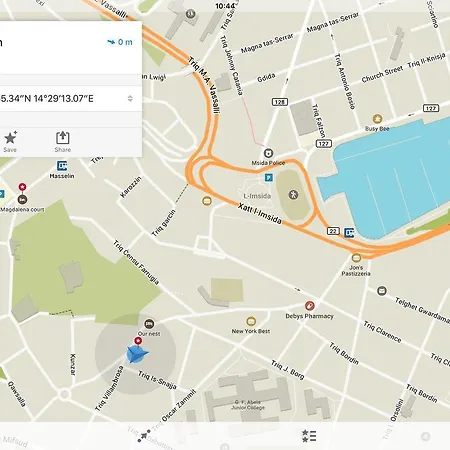450x450 pixels.
Task: Tap the Share icon in the panel
Action: tap(63, 138)
